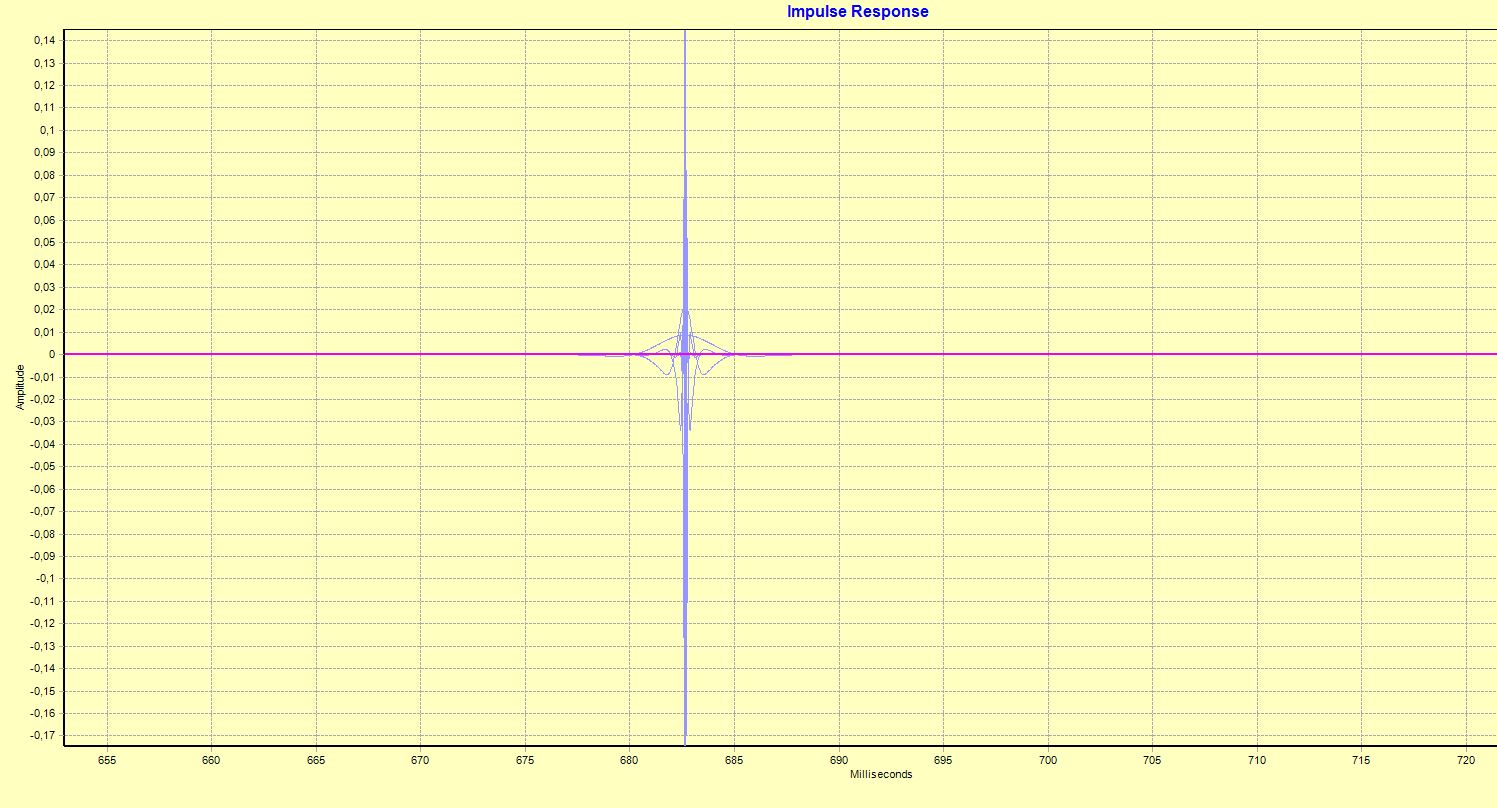This screenshot has width=1497, height=808.
Task: Click the 655 milliseconds tick label
Action: [107, 759]
